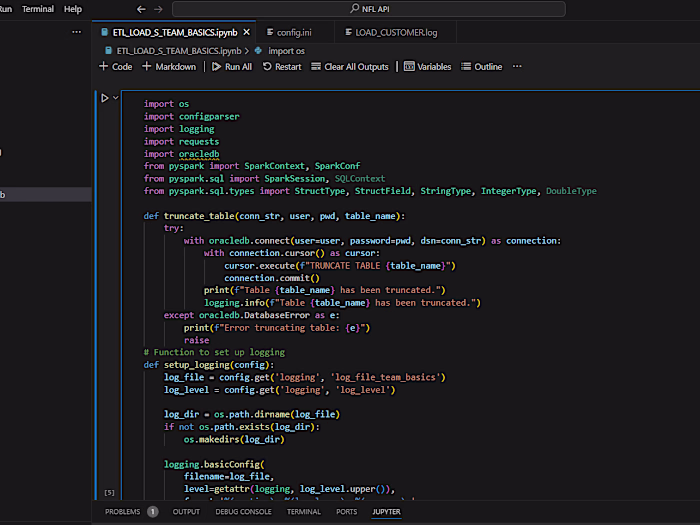
Task: Click the Run All notebook button
Action: coord(230,67)
